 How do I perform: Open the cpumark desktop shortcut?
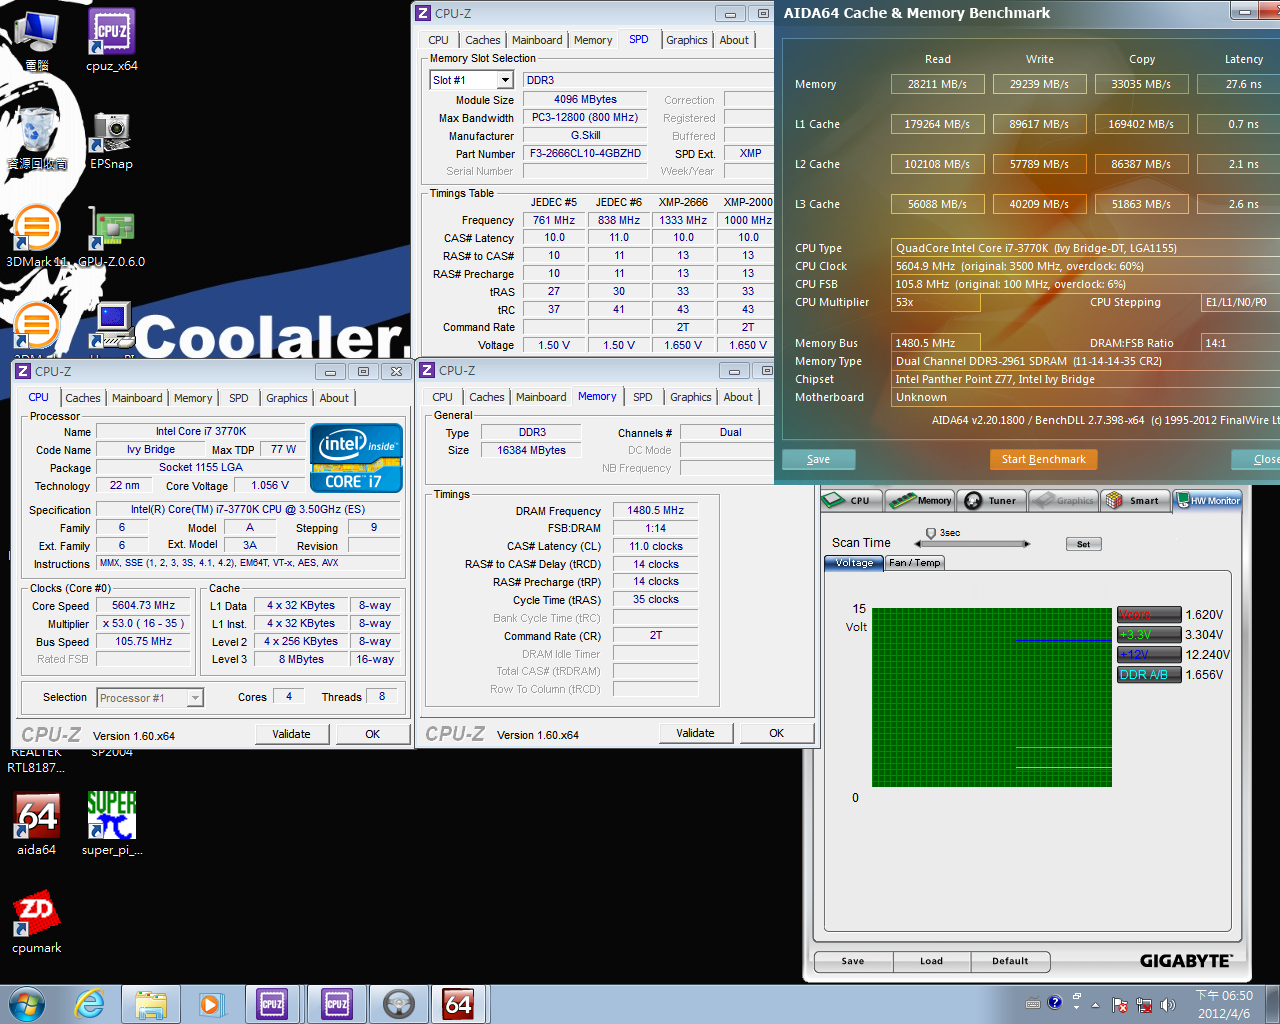(37, 922)
